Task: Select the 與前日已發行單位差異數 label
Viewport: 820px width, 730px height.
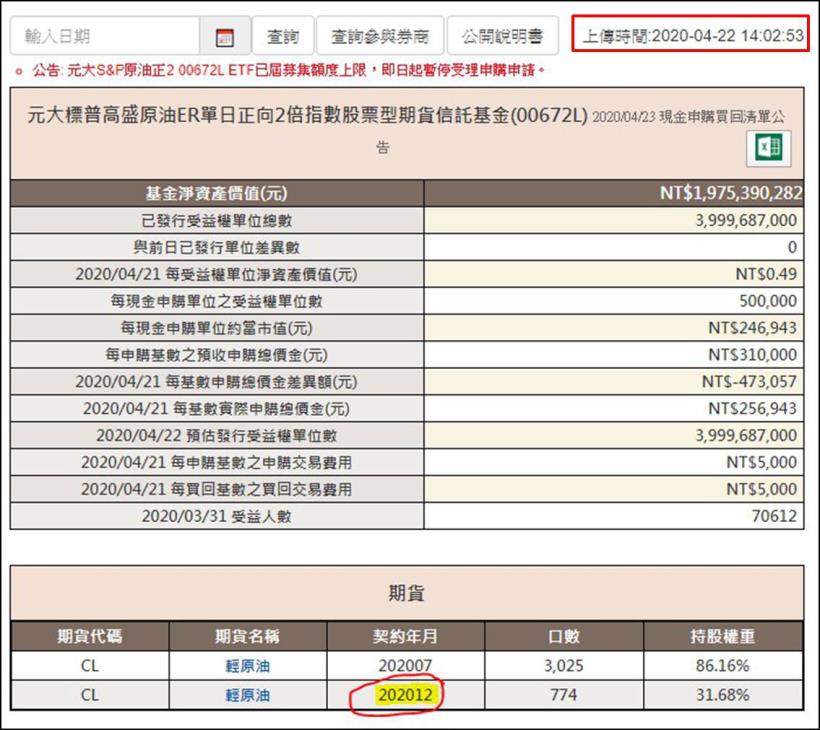Action: (x=217, y=247)
